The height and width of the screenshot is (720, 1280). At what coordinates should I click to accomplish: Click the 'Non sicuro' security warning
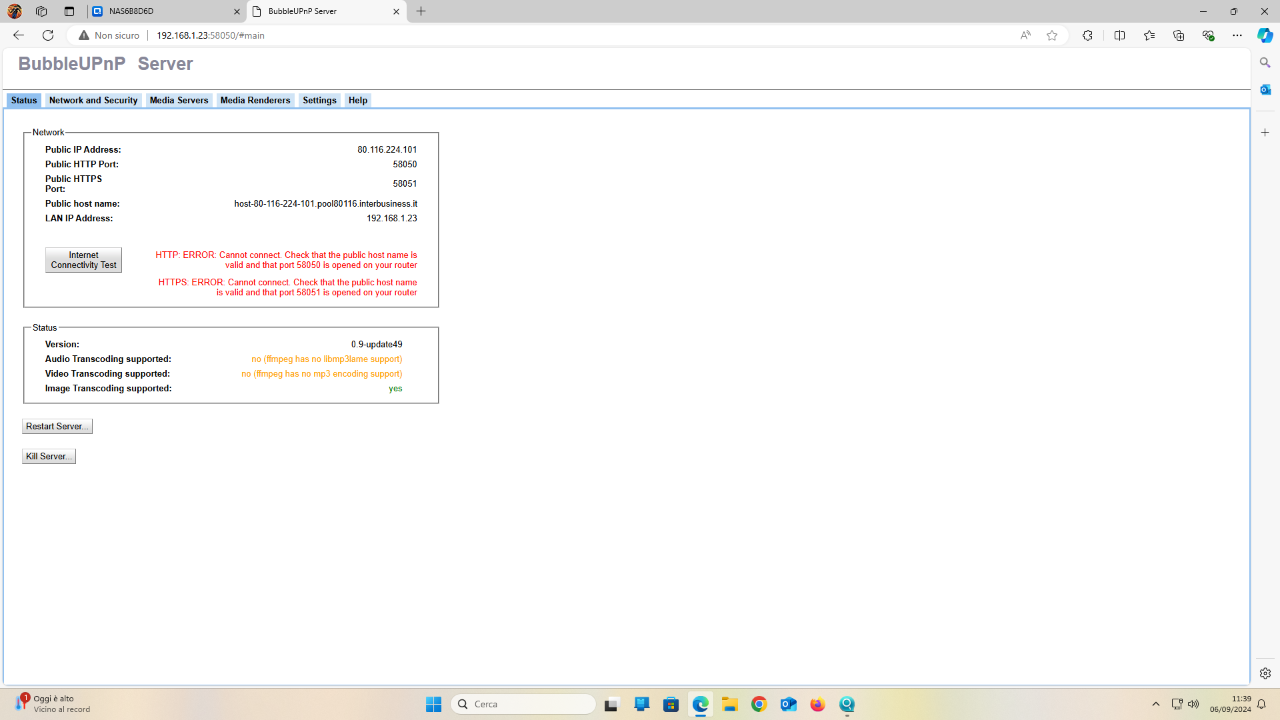coord(109,35)
